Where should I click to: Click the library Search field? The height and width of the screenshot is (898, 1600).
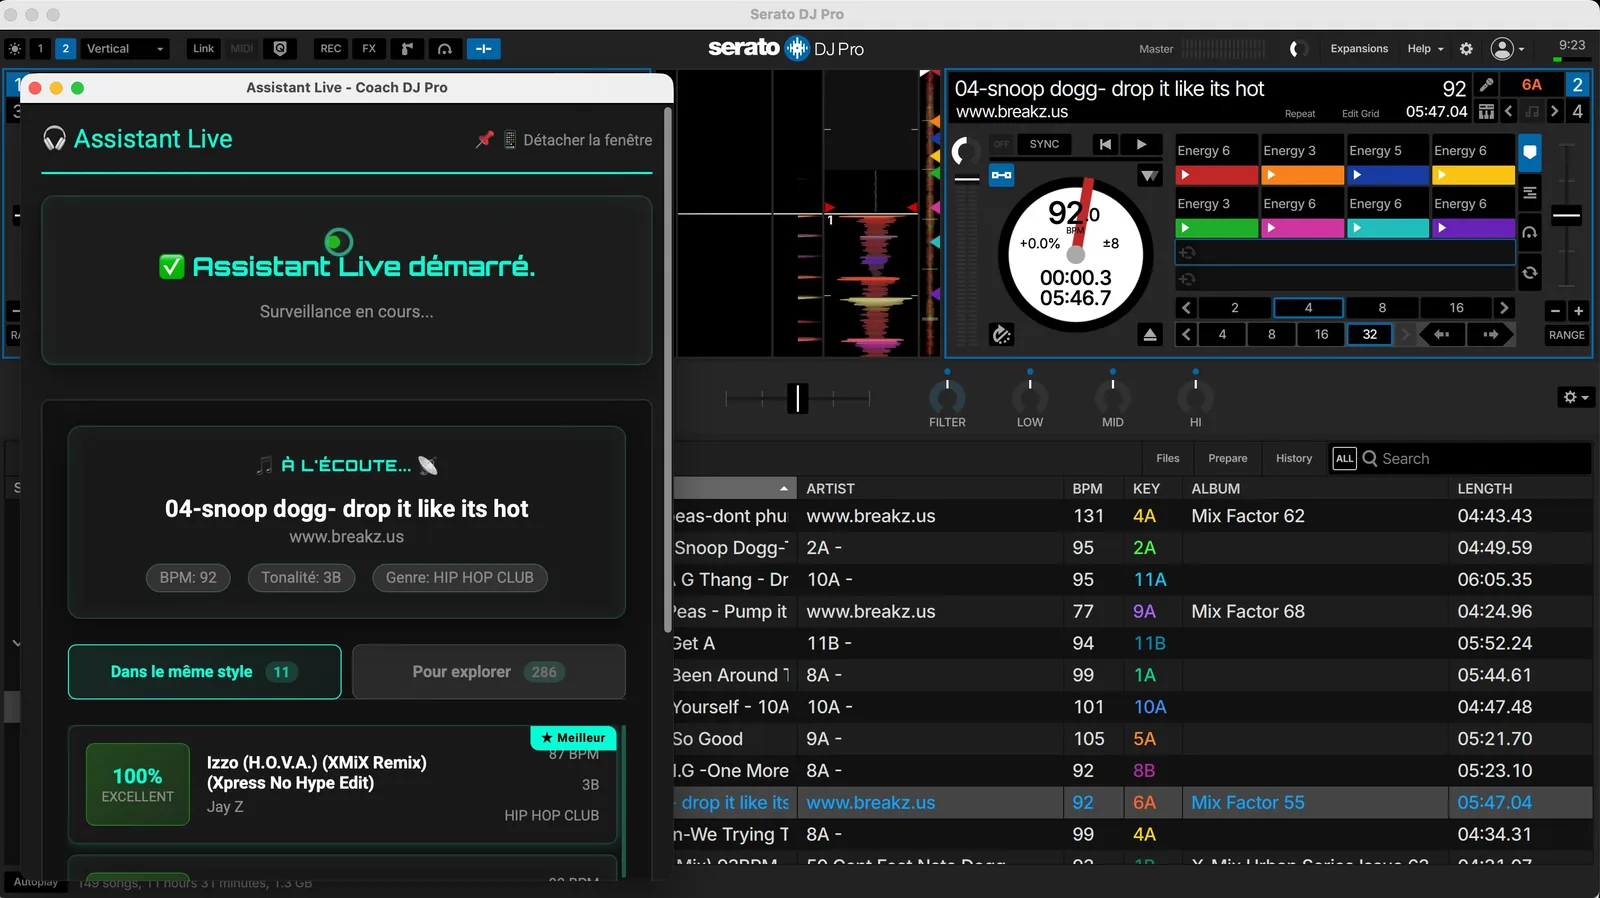tap(1475, 459)
